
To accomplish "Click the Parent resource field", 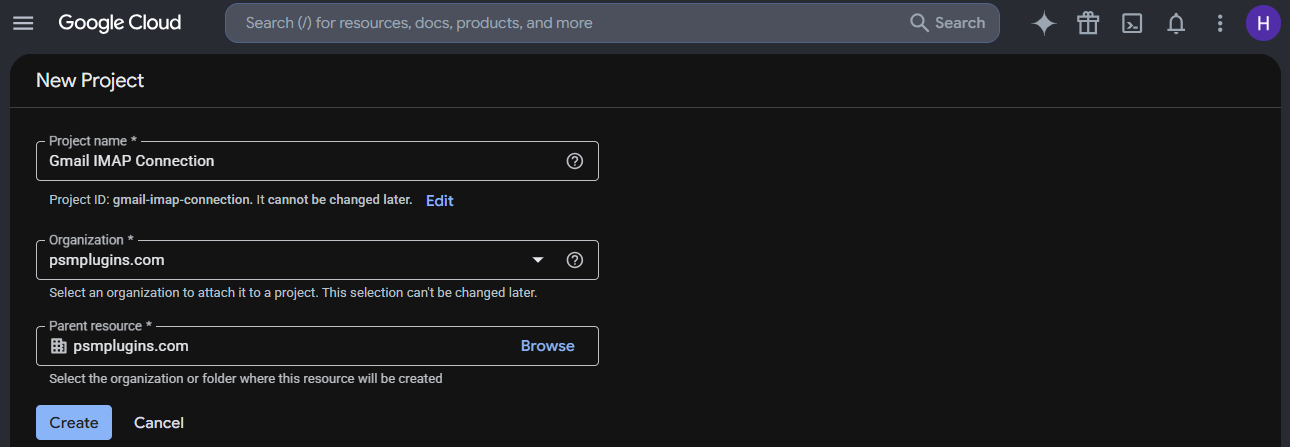I will (317, 346).
